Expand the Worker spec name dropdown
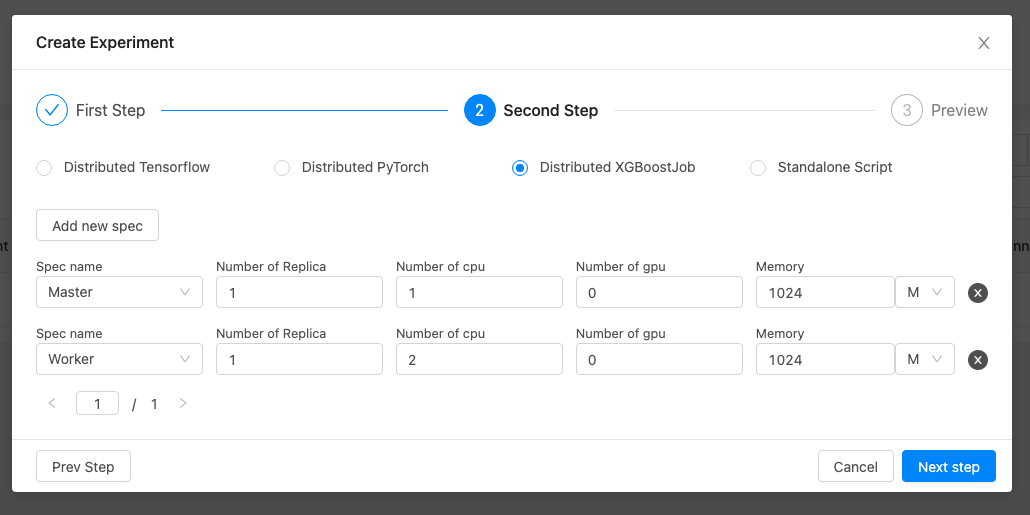Image resolution: width=1030 pixels, height=515 pixels. (x=119, y=359)
